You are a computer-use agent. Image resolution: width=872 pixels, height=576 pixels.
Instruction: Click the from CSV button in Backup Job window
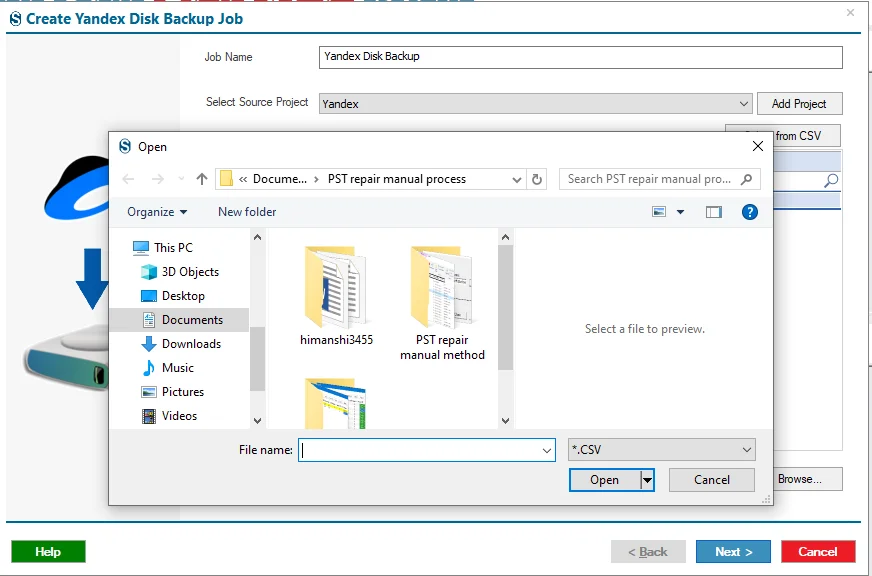tap(806, 136)
